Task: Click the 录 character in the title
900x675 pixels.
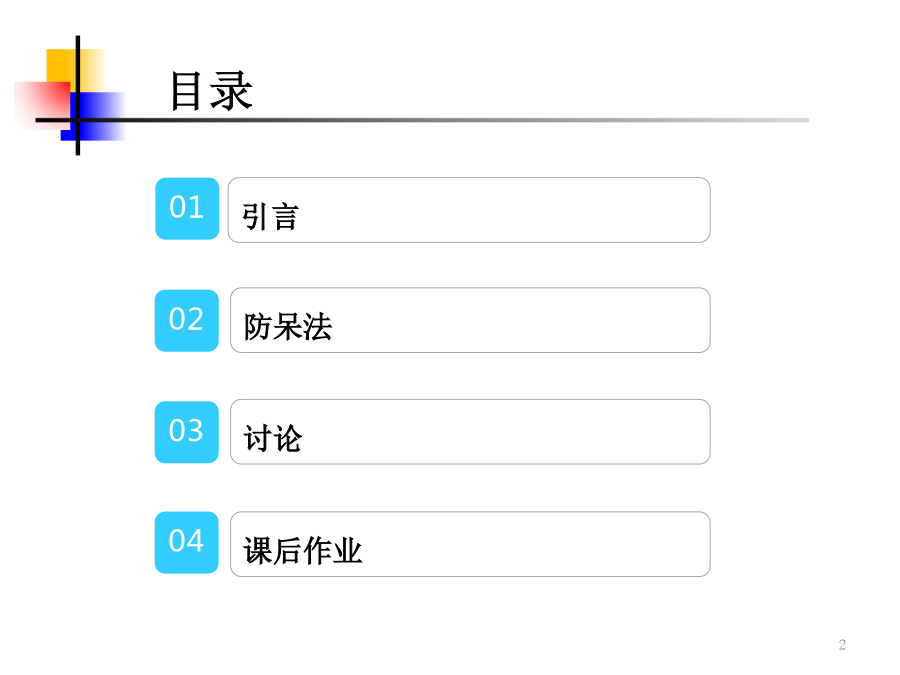Action: [231, 91]
